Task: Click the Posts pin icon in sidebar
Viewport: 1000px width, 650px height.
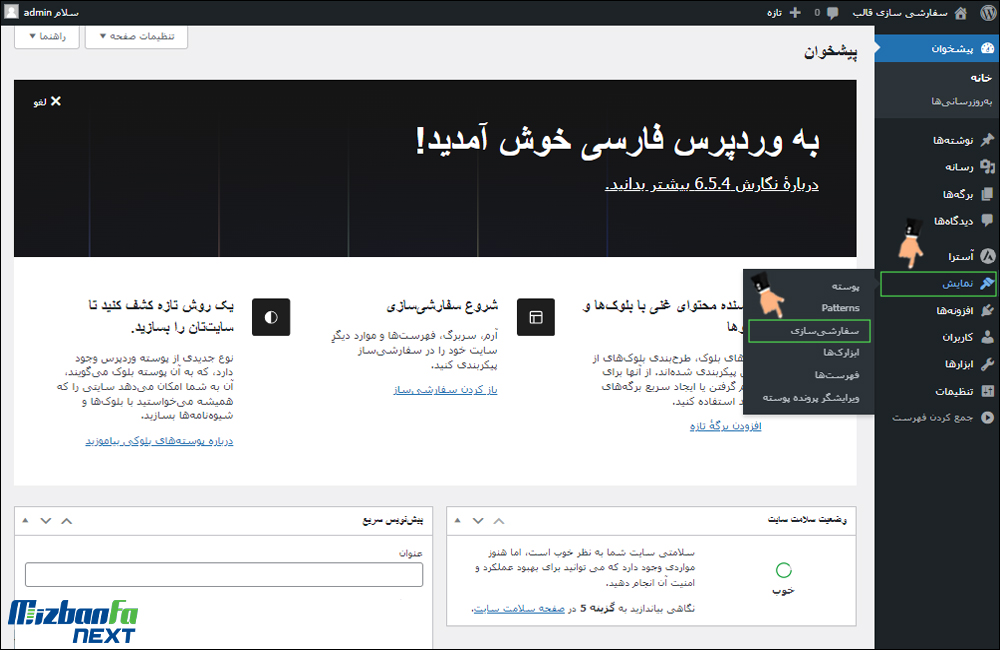Action: [987, 140]
